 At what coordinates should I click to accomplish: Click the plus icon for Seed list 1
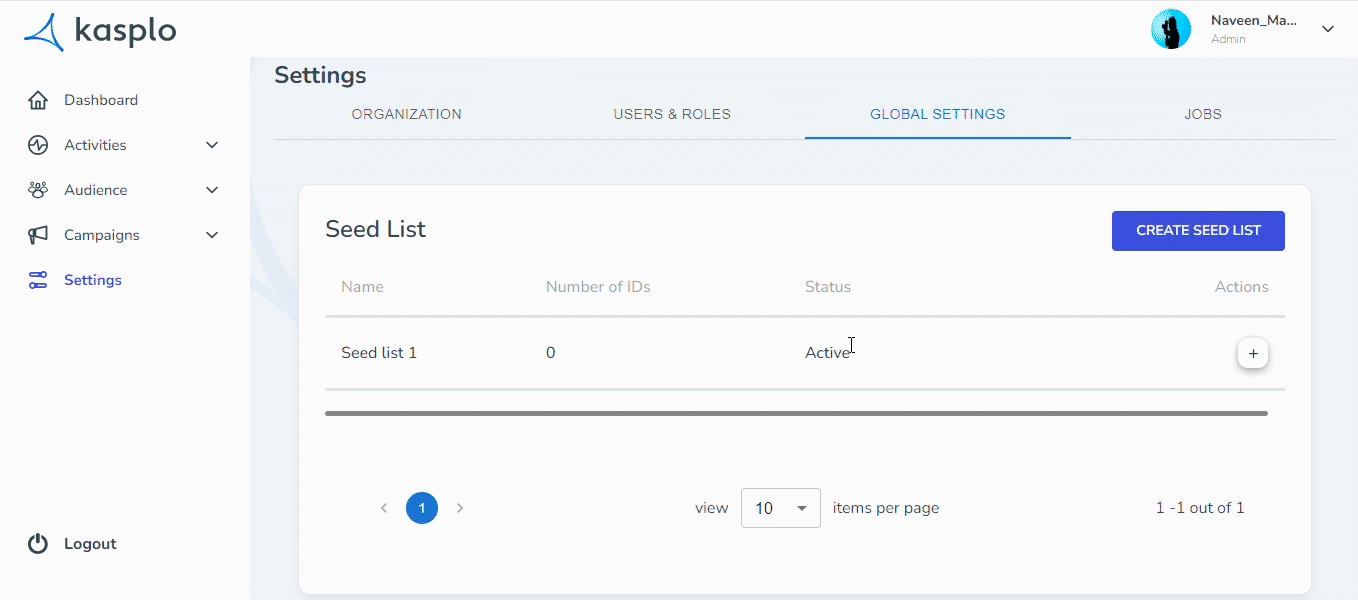point(1253,353)
